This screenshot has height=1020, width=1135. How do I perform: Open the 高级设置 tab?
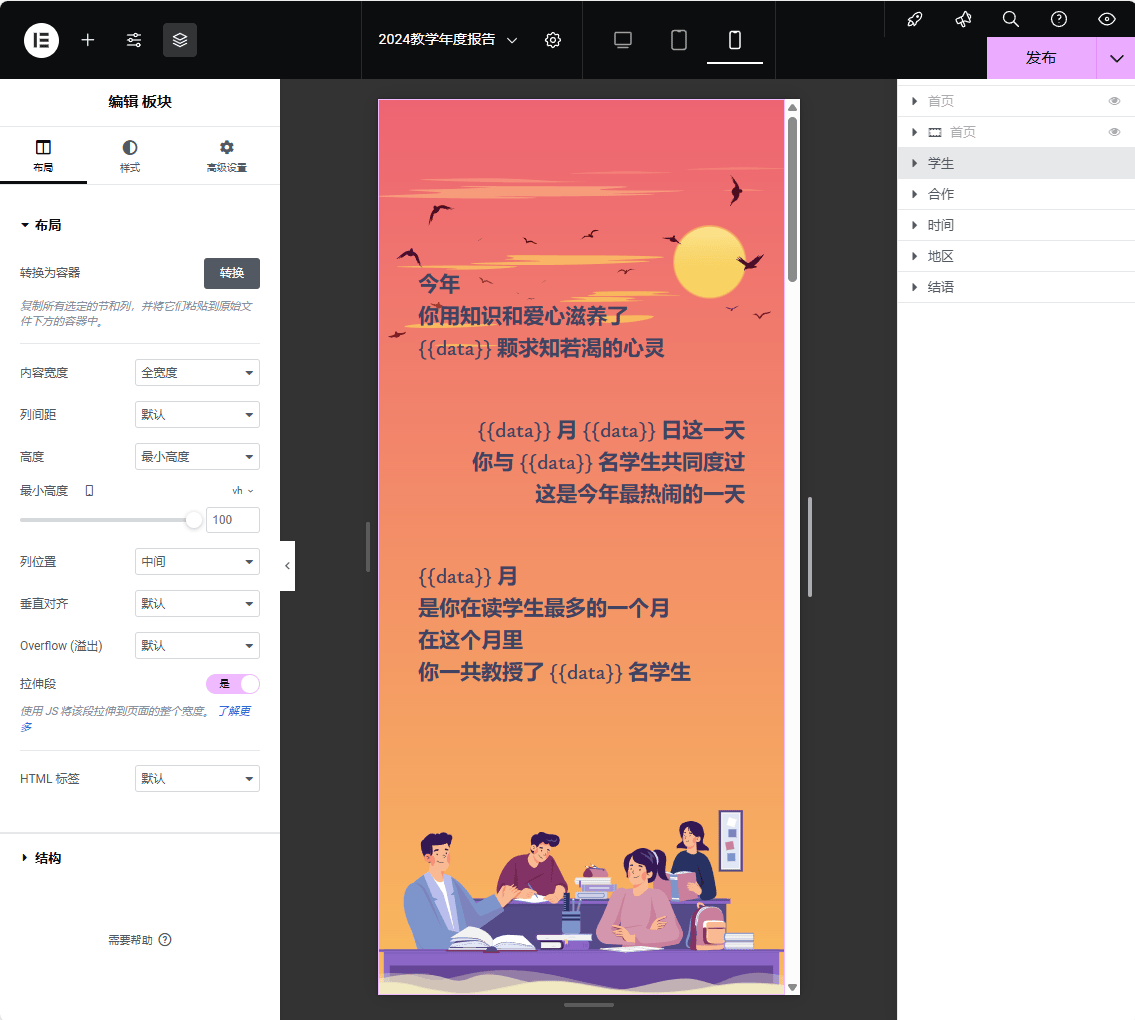(x=226, y=156)
